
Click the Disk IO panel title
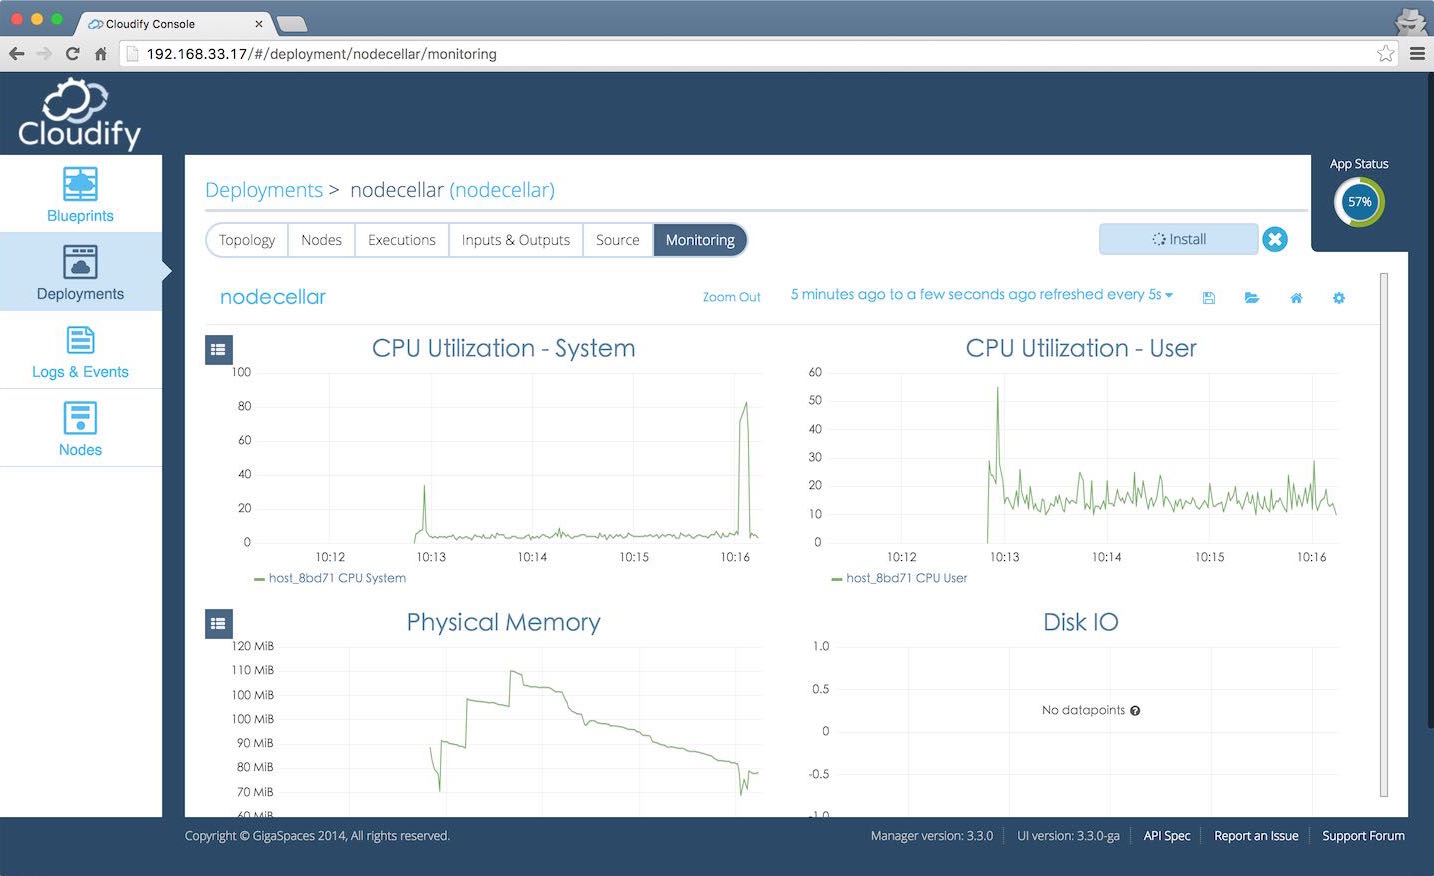(x=1080, y=622)
